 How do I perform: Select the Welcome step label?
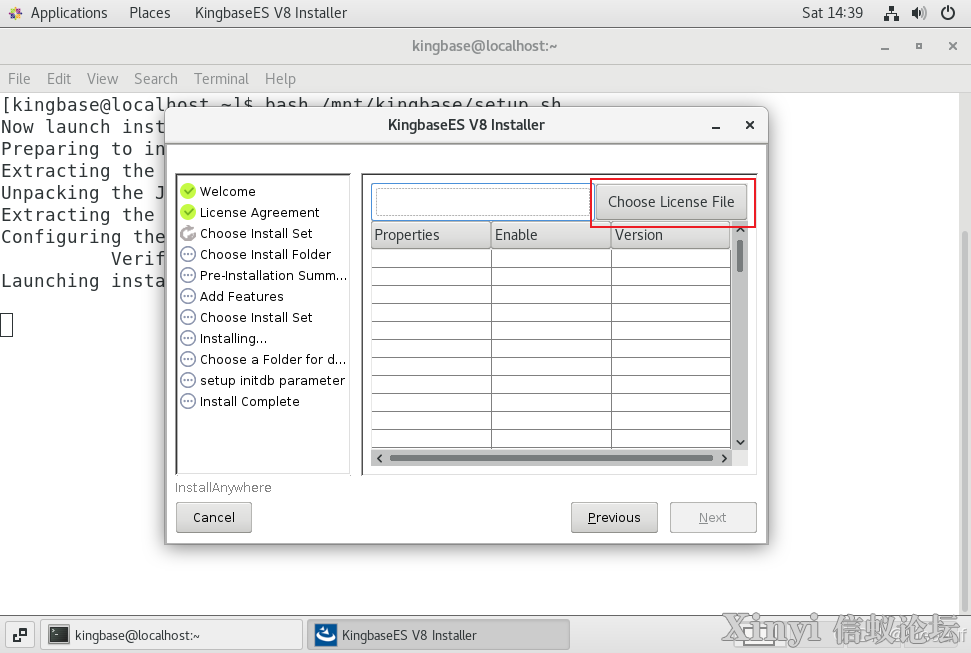click(227, 191)
